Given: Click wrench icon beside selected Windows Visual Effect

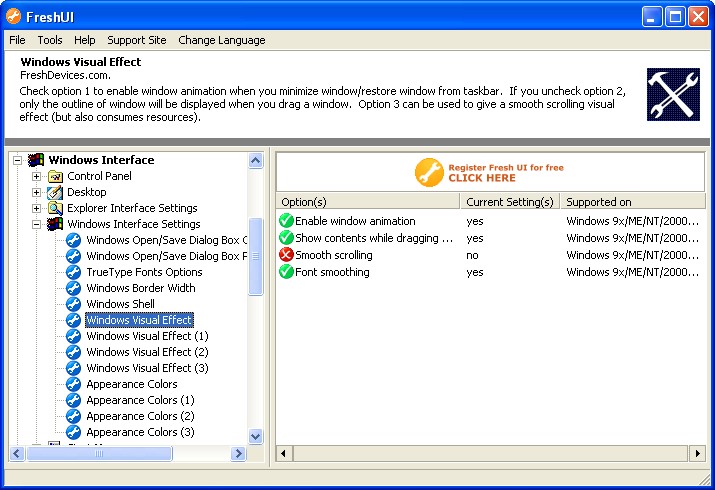Looking at the screenshot, I should coord(73,320).
